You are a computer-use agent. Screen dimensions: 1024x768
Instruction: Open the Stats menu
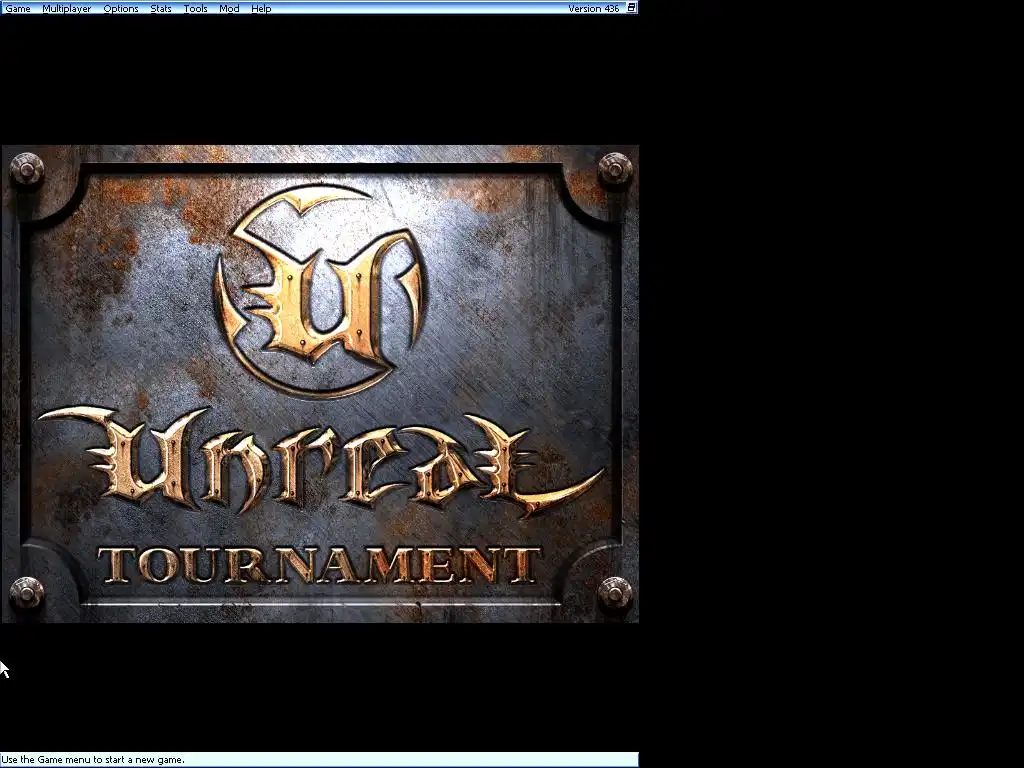(161, 8)
